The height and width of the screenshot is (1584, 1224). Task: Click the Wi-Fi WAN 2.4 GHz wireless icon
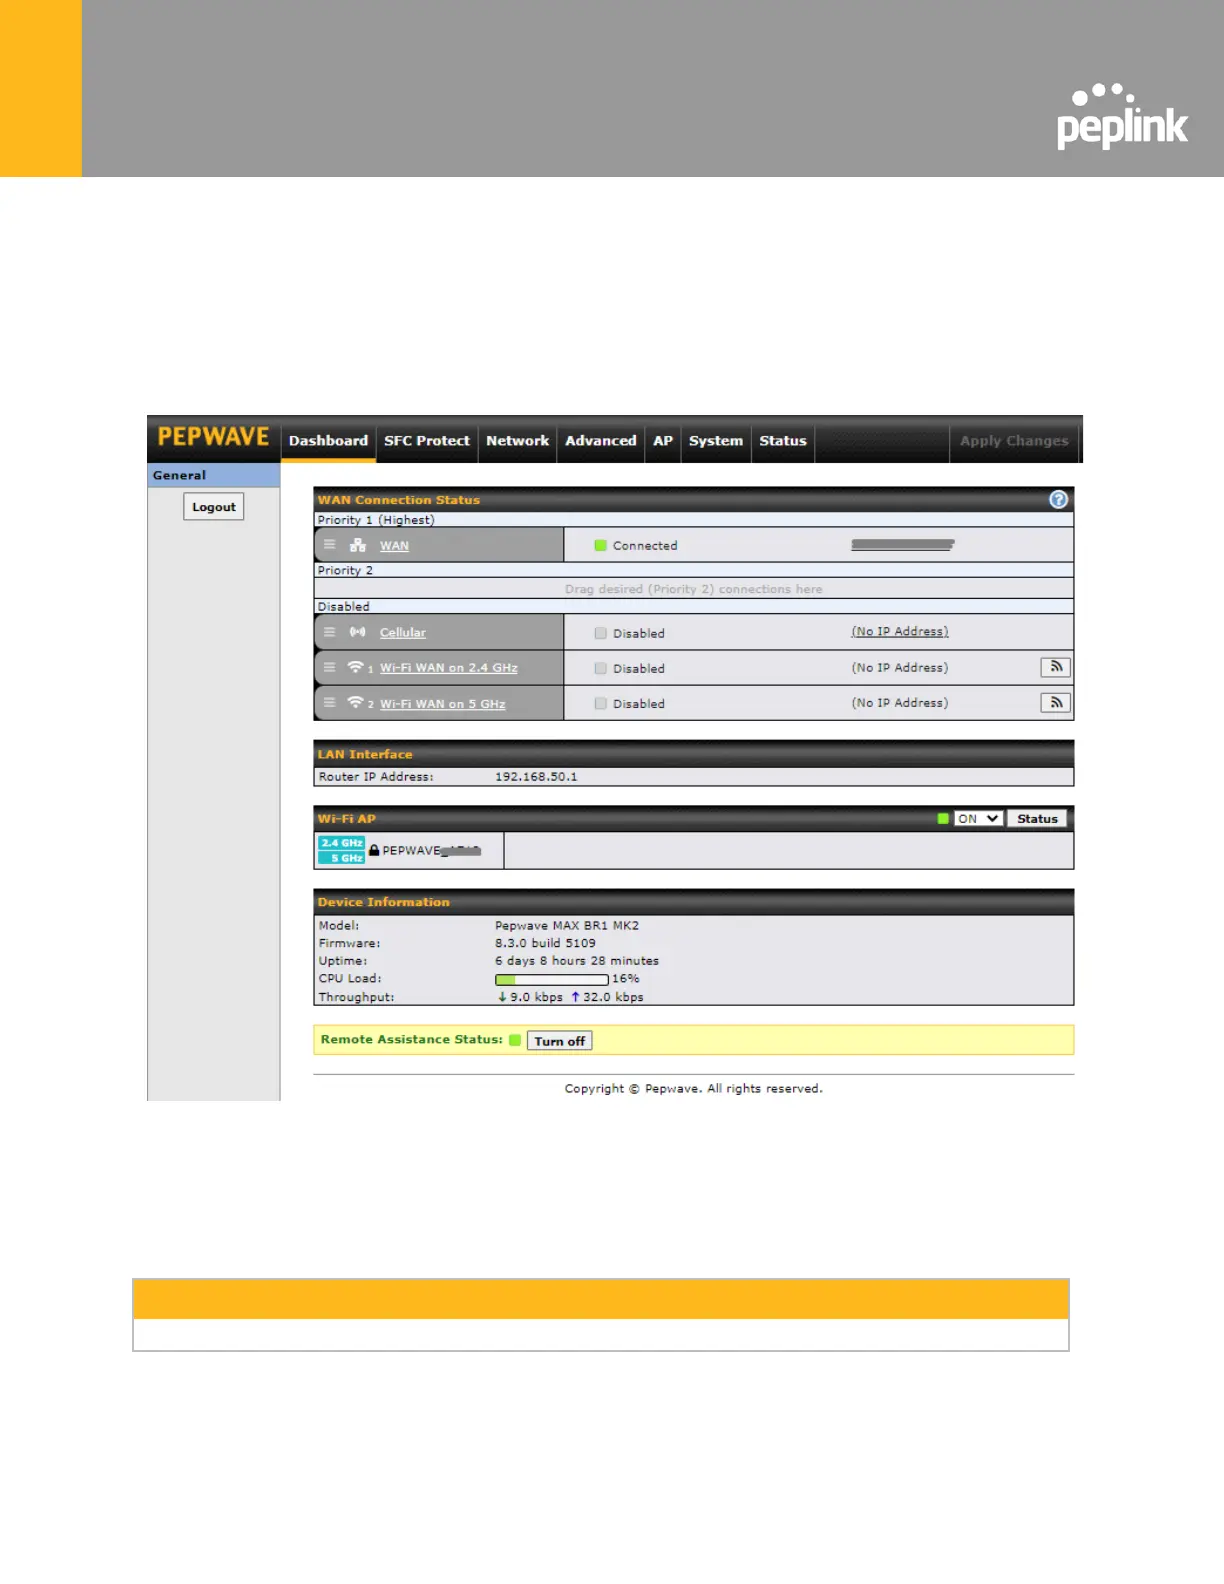355,667
